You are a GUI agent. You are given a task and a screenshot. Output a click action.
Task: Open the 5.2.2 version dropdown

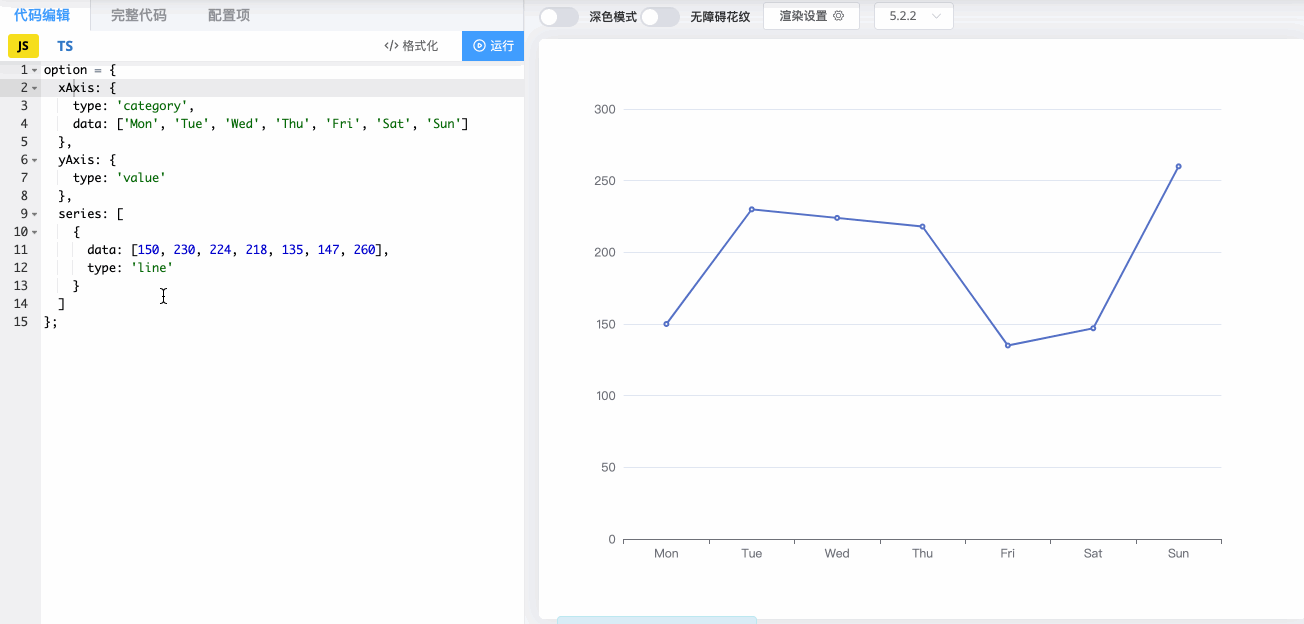pos(914,16)
